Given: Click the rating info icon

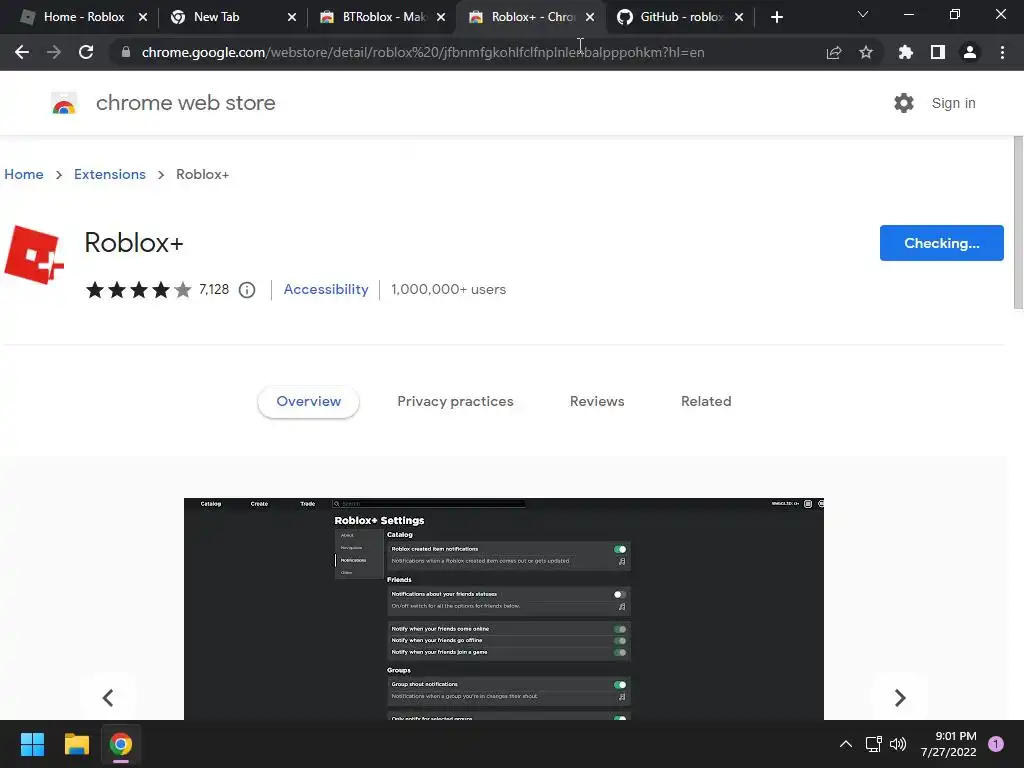Looking at the screenshot, I should (246, 290).
